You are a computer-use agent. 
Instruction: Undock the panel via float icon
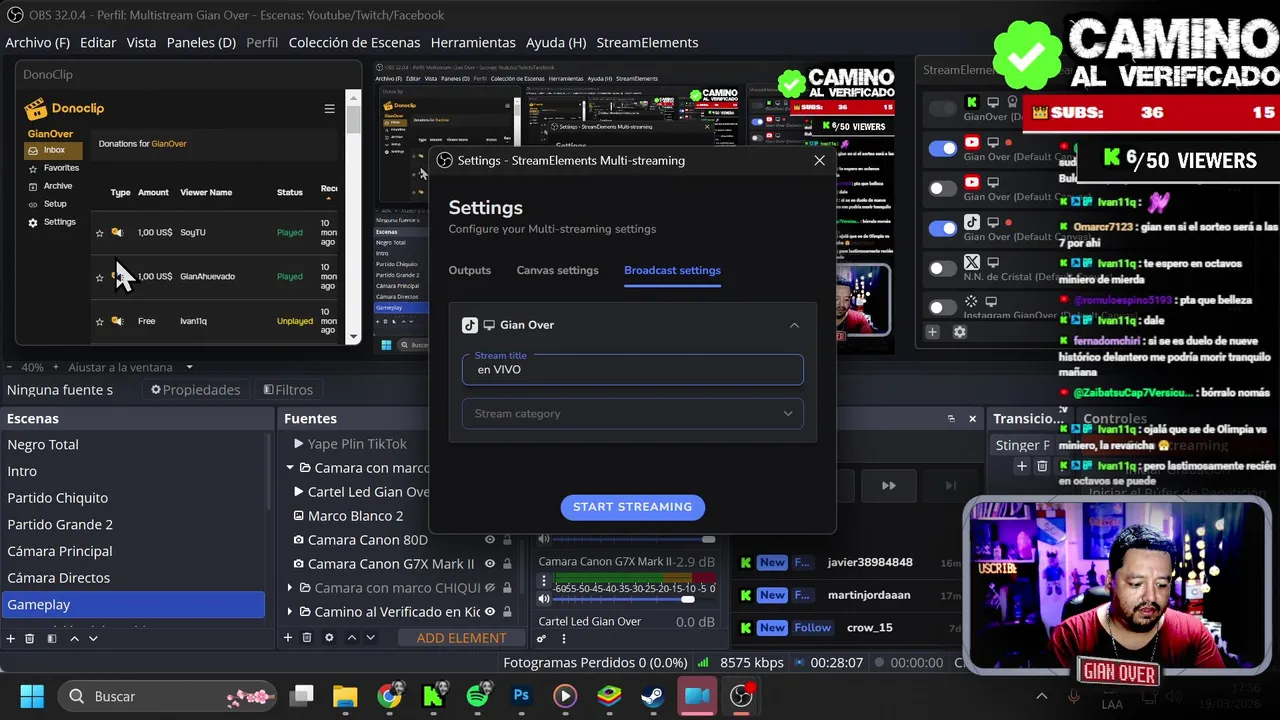[x=951, y=419]
